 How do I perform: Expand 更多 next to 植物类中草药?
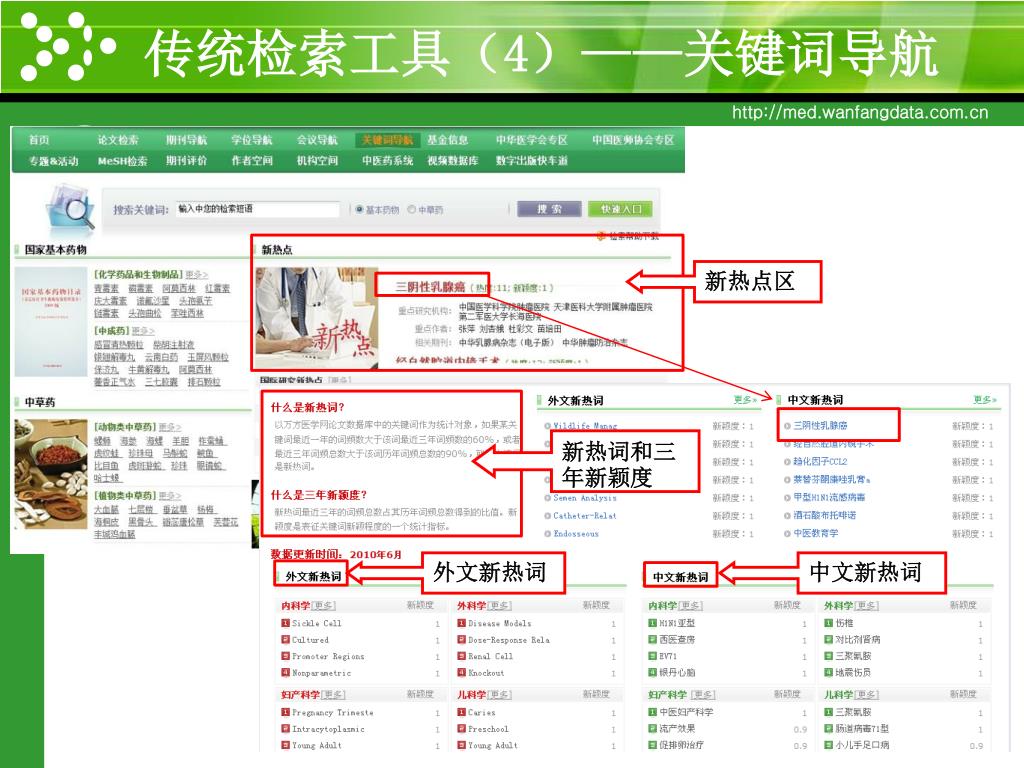(x=170, y=496)
